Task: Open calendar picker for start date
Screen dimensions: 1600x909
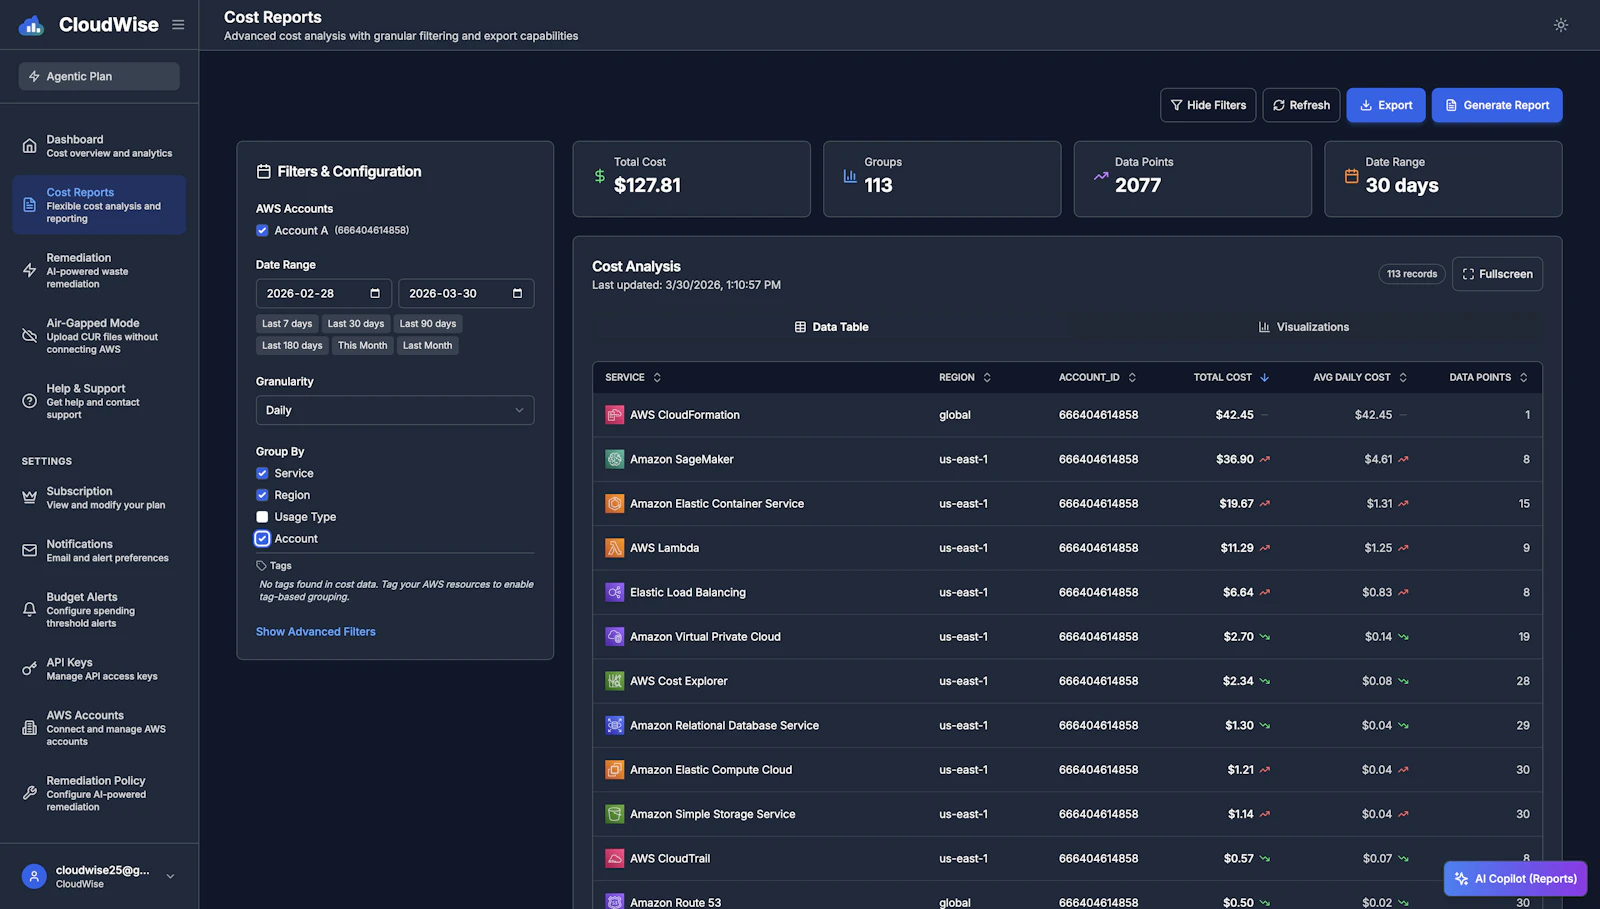Action: tap(375, 293)
